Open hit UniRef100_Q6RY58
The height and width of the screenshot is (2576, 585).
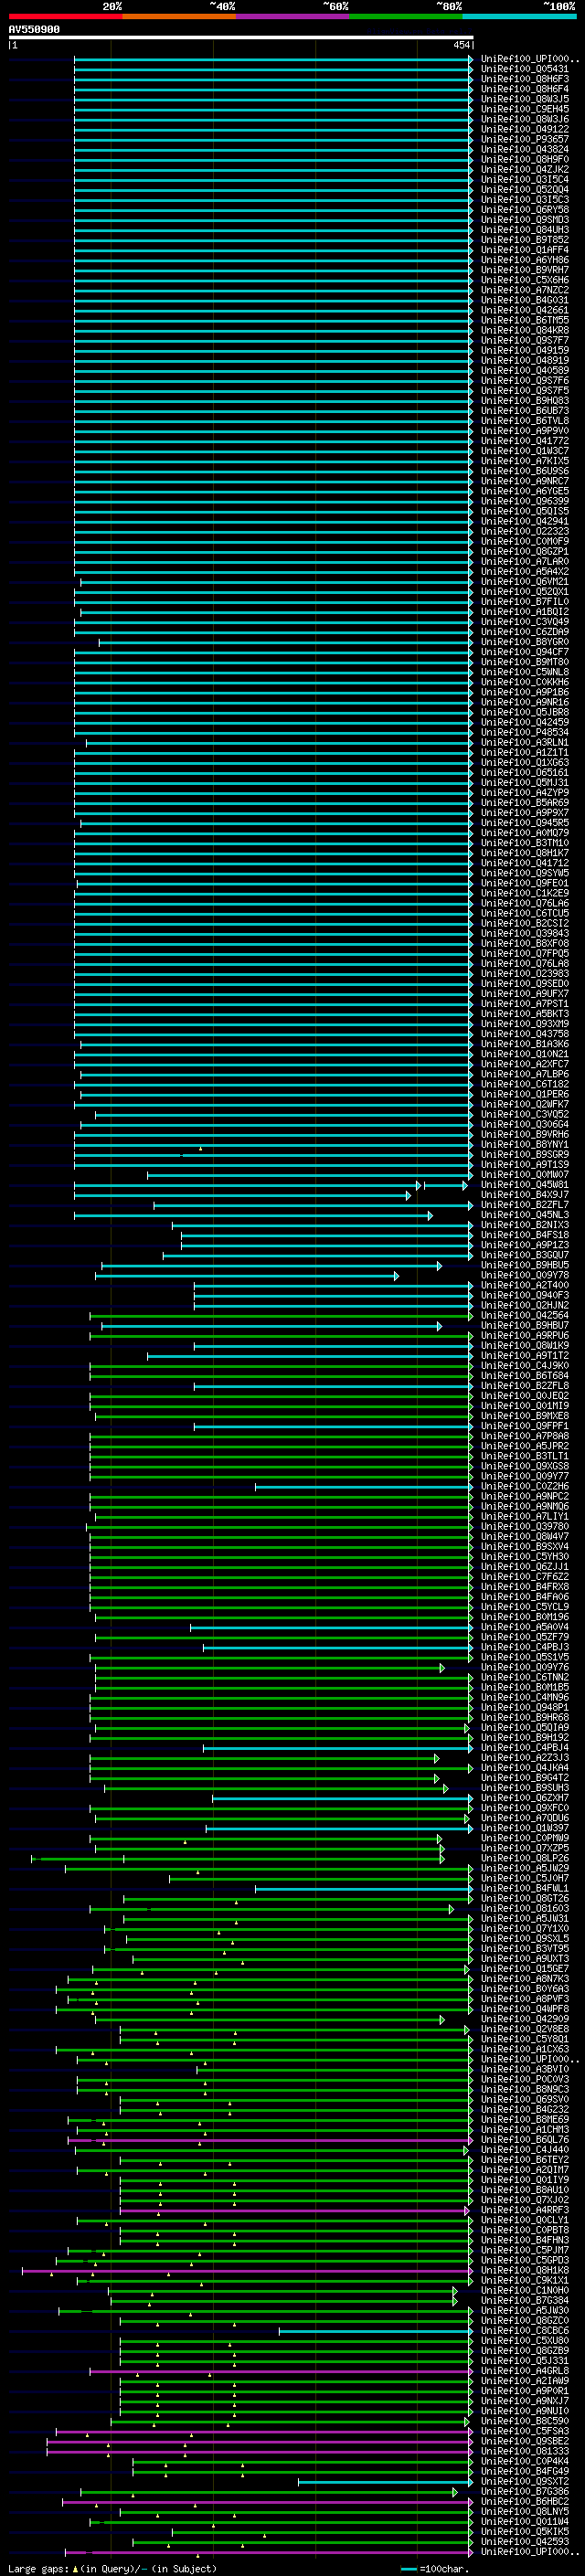point(525,209)
